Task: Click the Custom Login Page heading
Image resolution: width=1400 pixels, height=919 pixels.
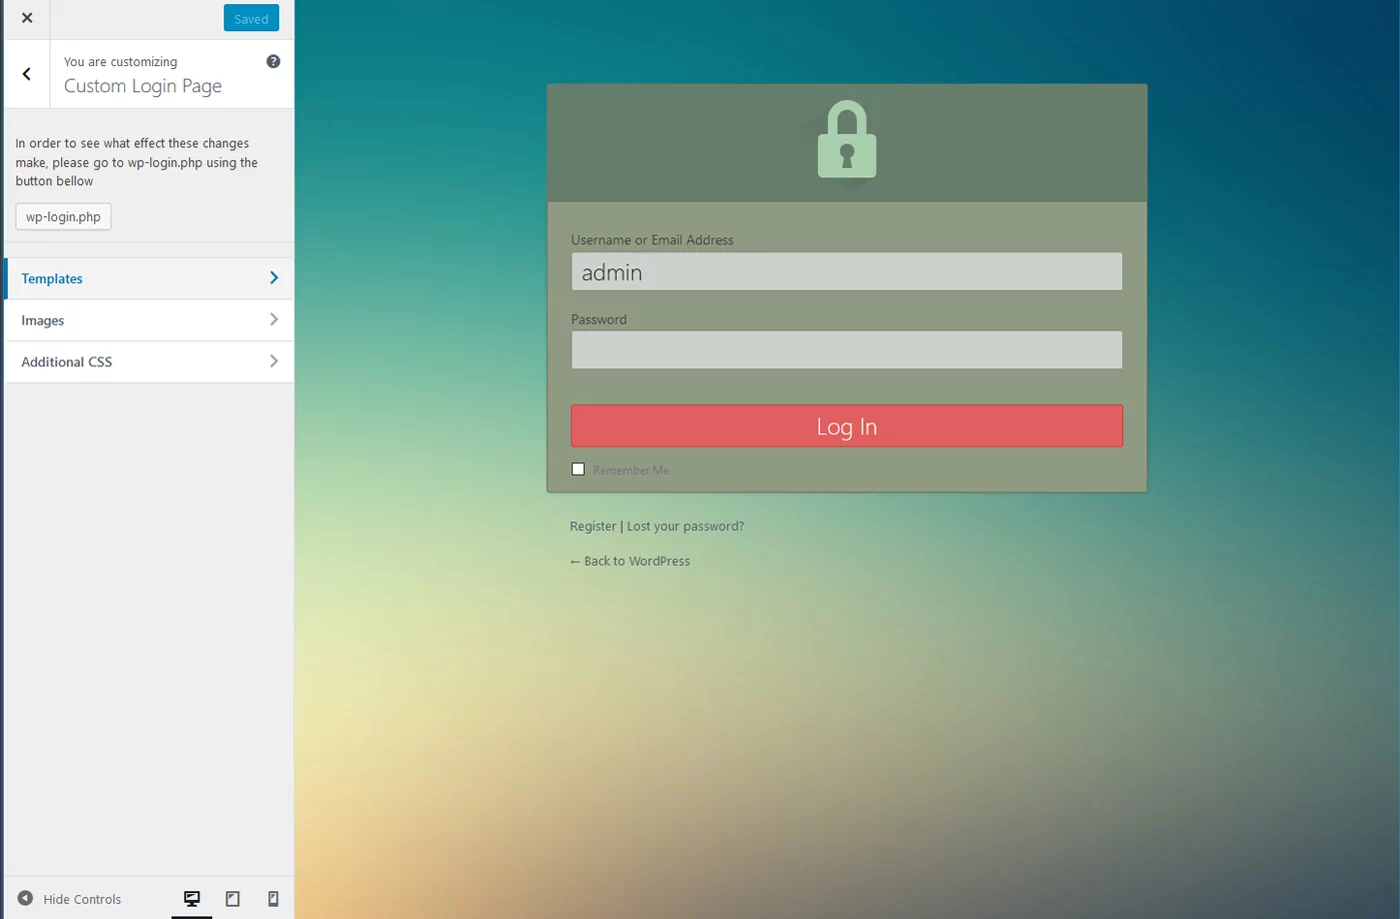Action: [x=143, y=86]
